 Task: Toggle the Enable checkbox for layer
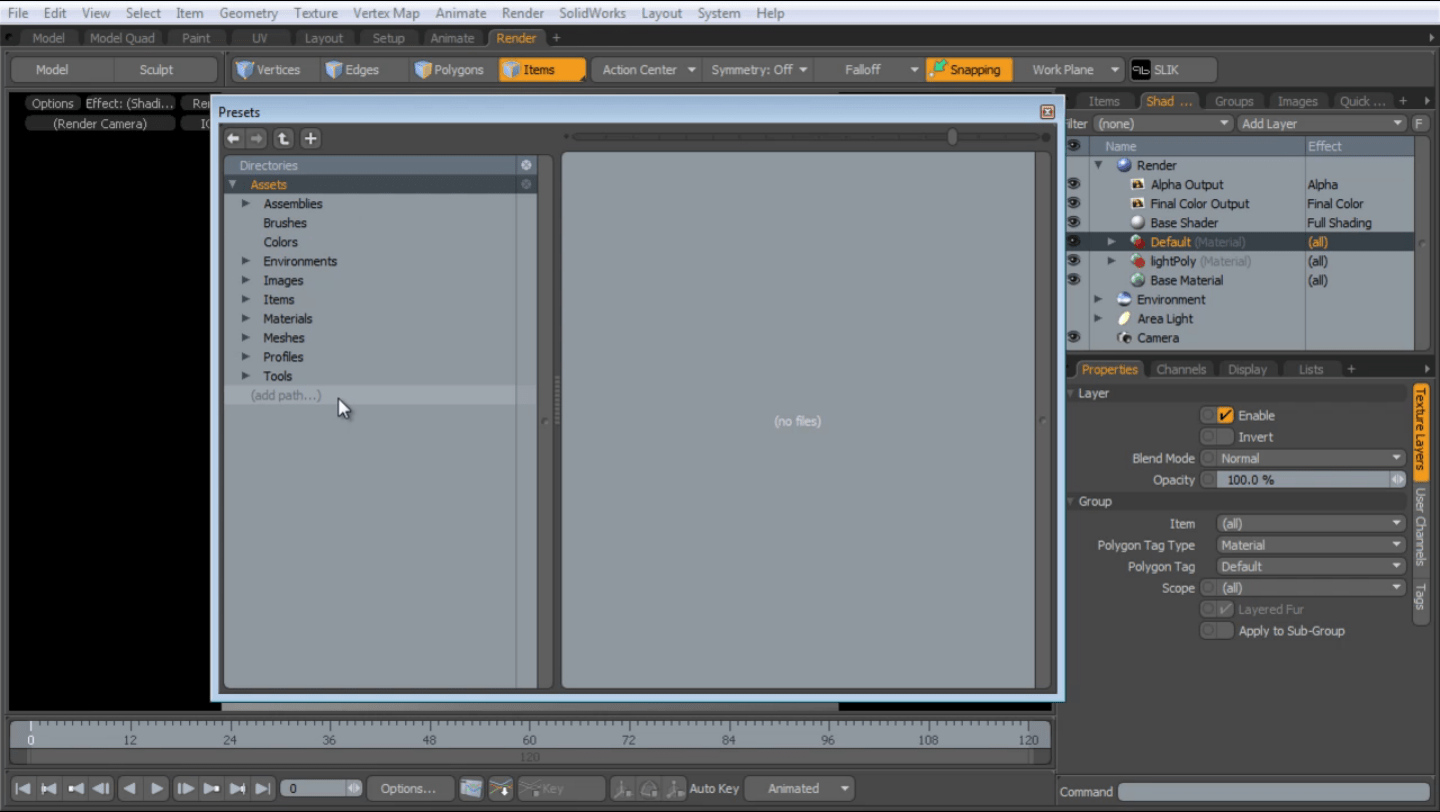[x=1225, y=415]
